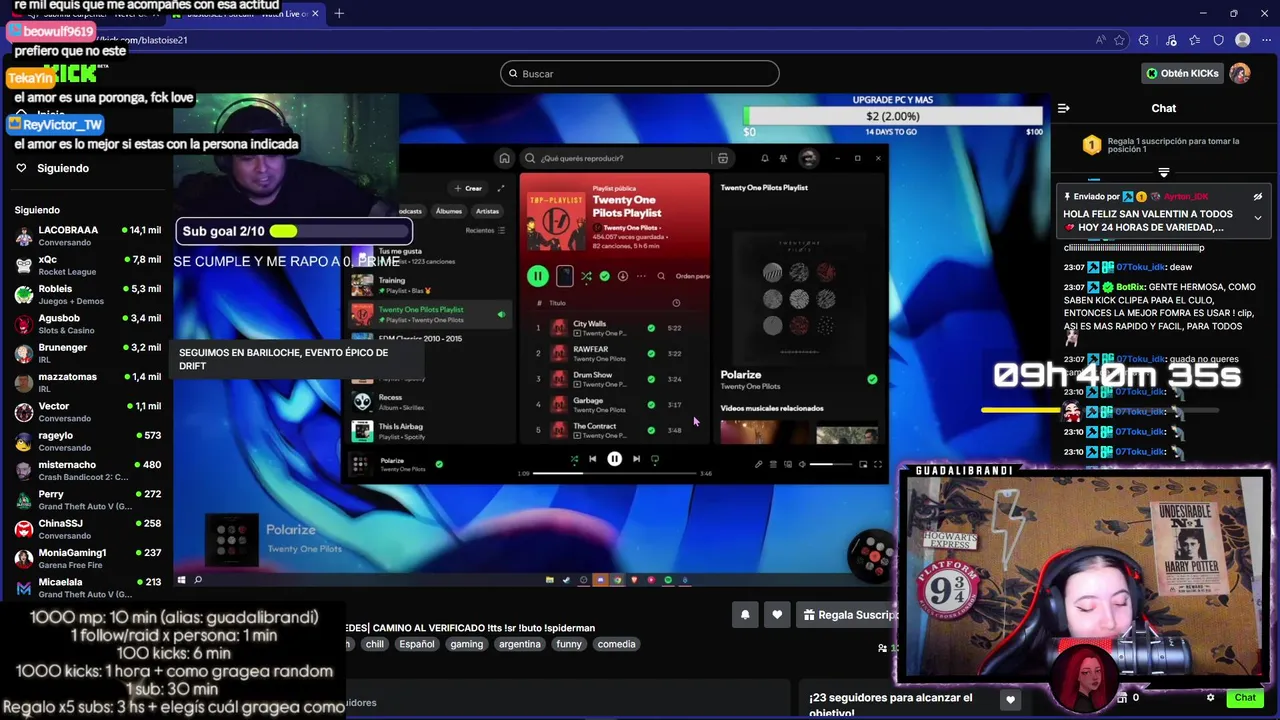
Task: Open Spotify play queue icon
Action: pos(773,464)
